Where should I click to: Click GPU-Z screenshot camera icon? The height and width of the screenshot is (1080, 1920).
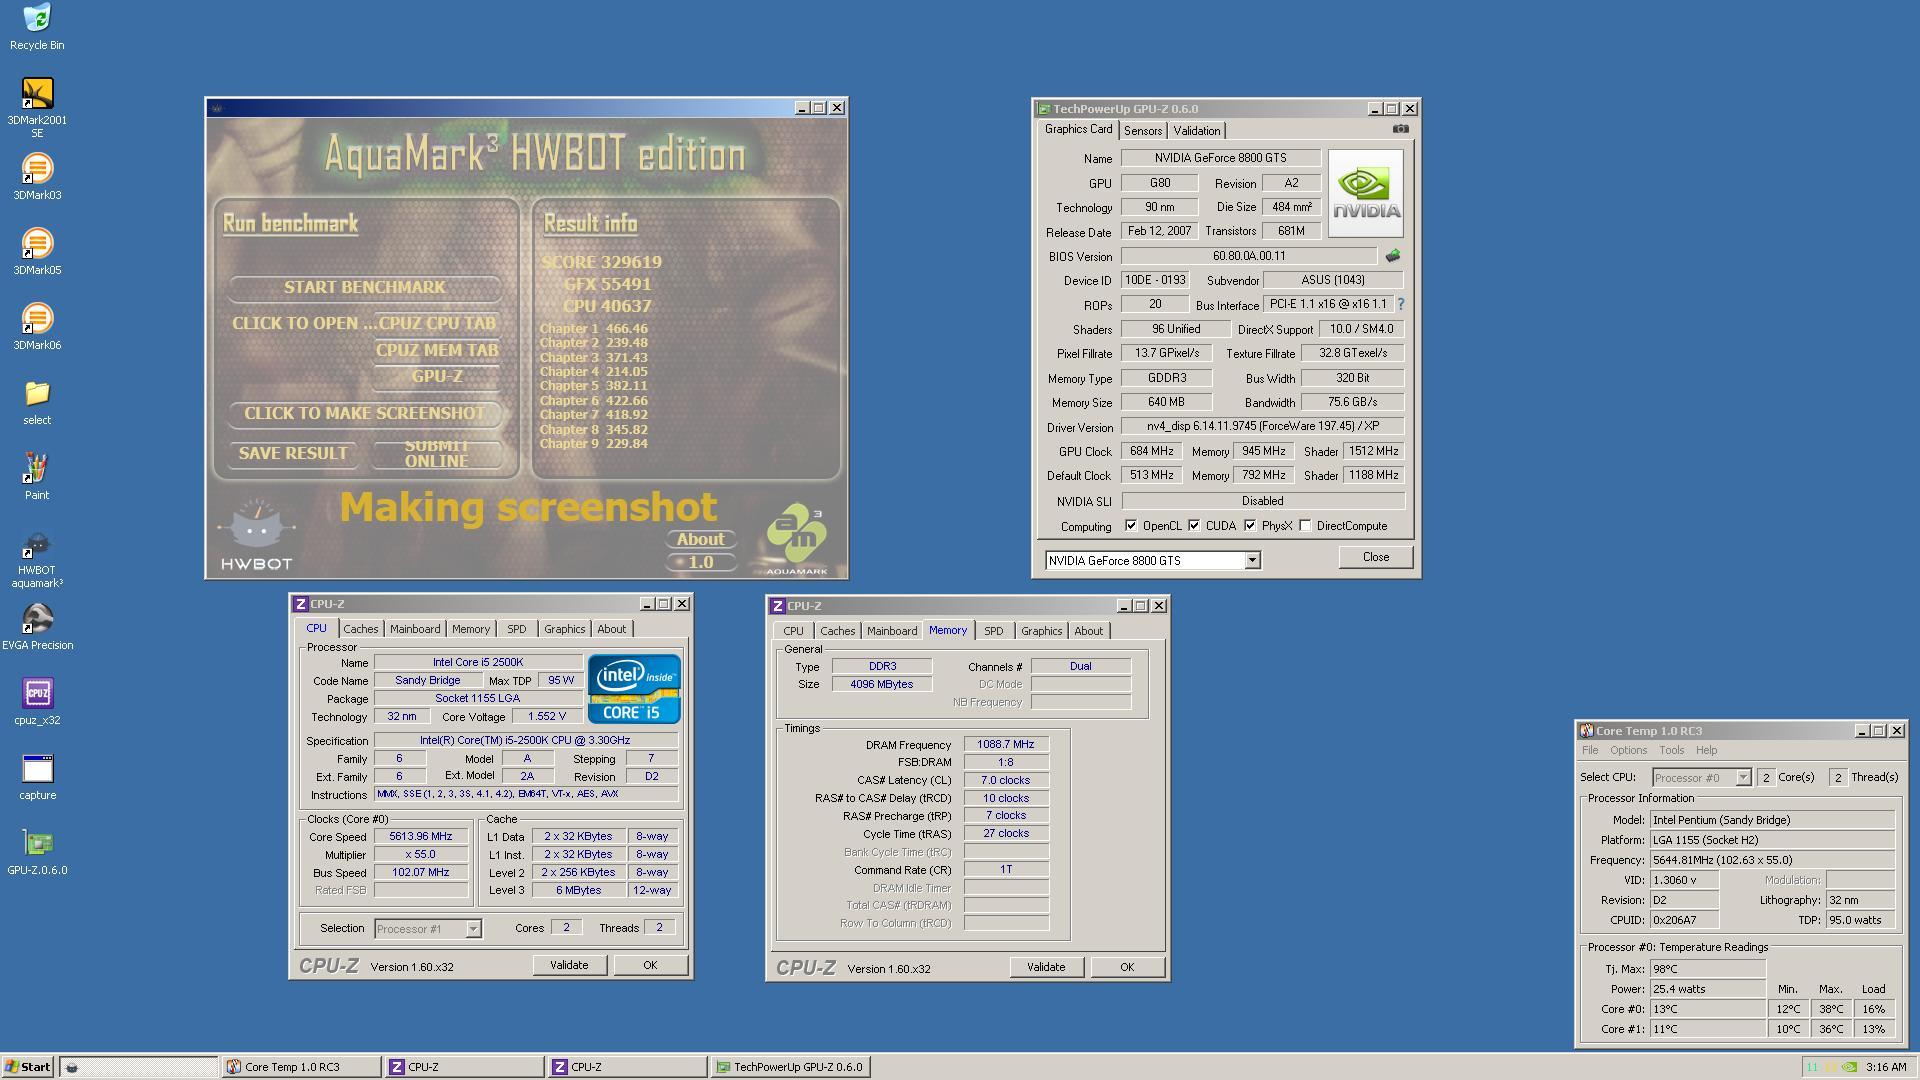click(x=1400, y=129)
